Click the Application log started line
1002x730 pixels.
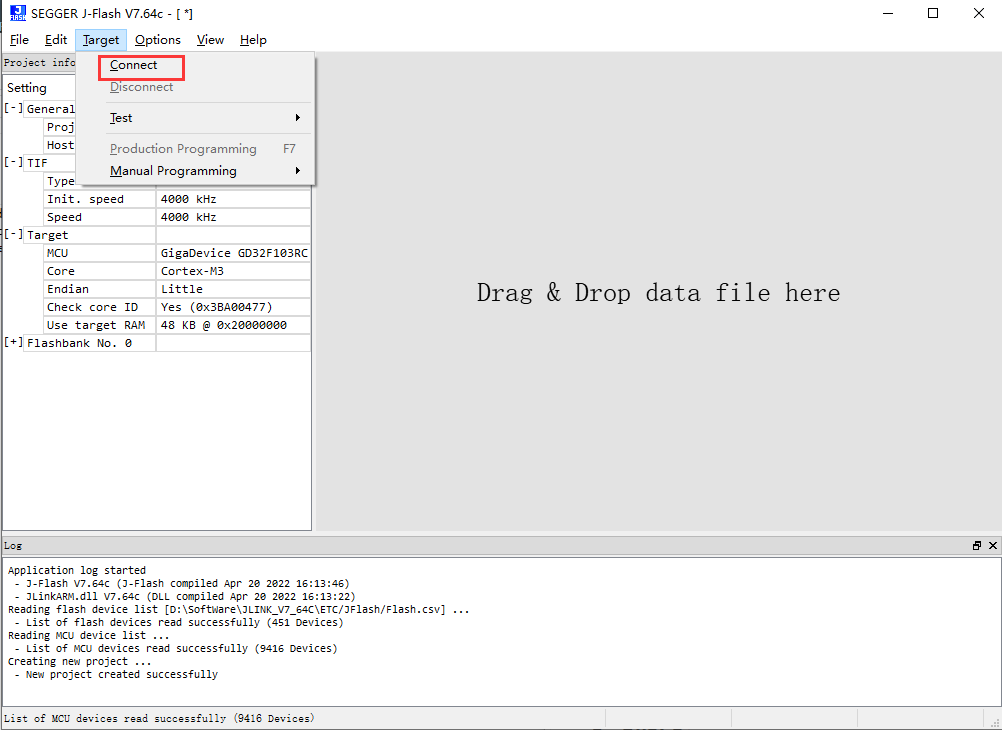tap(77, 570)
